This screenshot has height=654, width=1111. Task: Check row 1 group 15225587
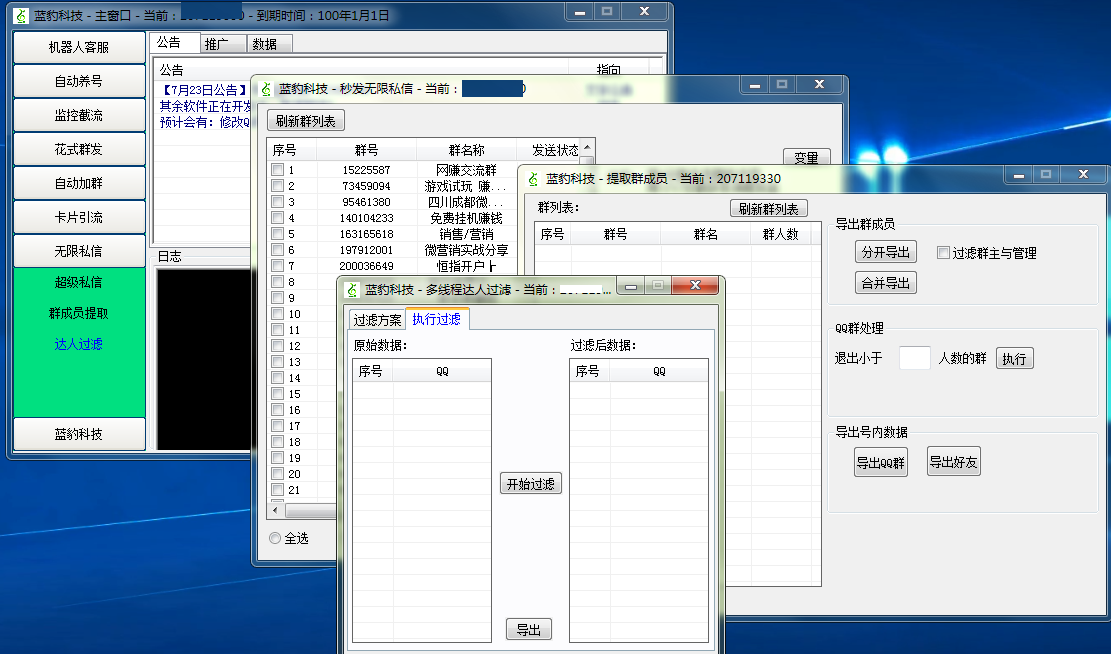pos(278,170)
